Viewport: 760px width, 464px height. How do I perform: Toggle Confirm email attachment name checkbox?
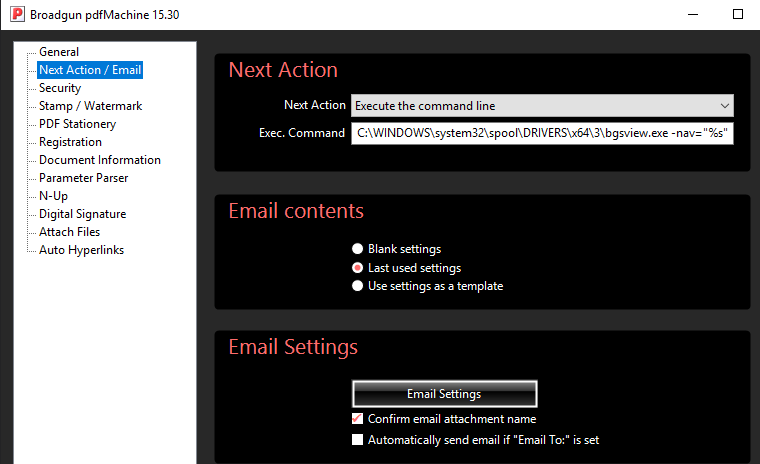358,419
